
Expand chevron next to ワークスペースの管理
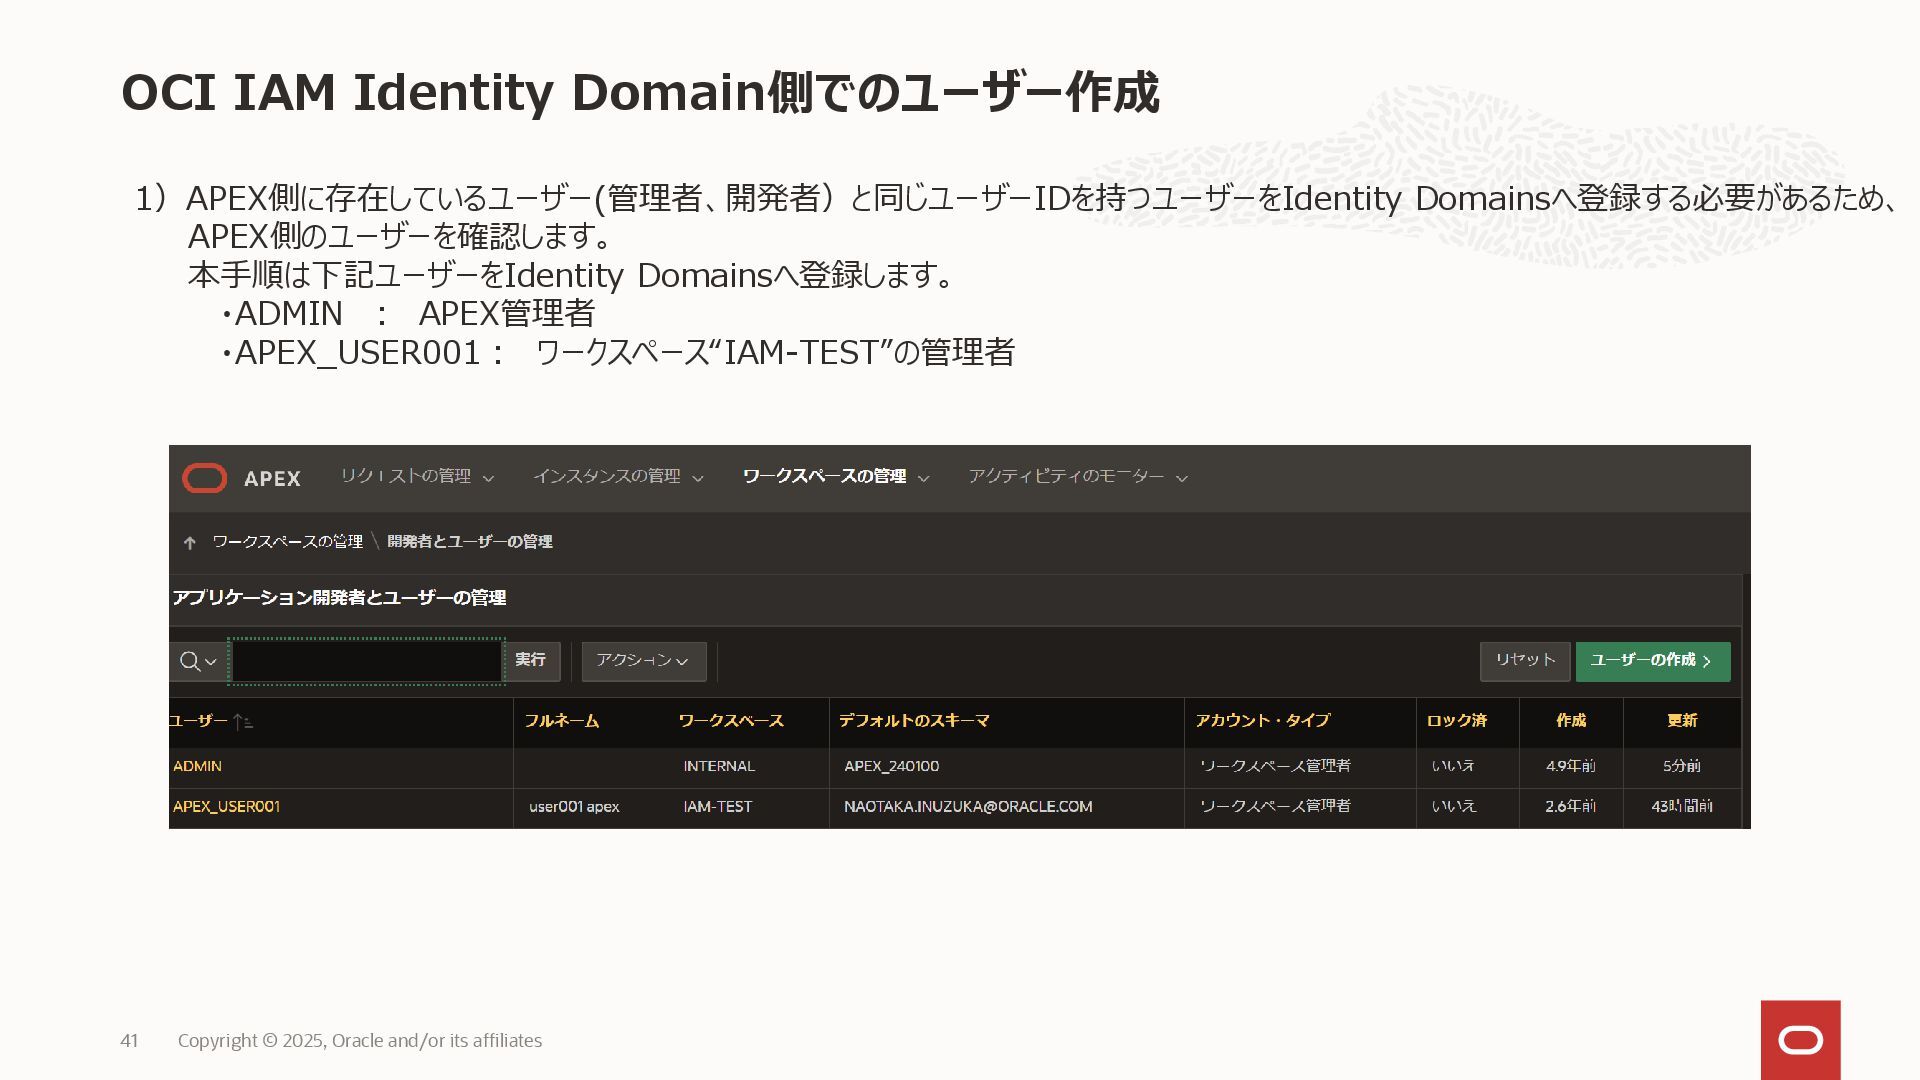point(924,479)
